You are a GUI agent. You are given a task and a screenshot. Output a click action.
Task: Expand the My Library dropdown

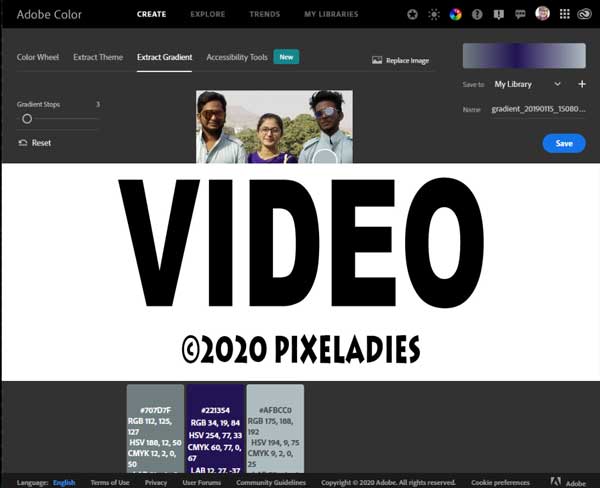[x=527, y=84]
